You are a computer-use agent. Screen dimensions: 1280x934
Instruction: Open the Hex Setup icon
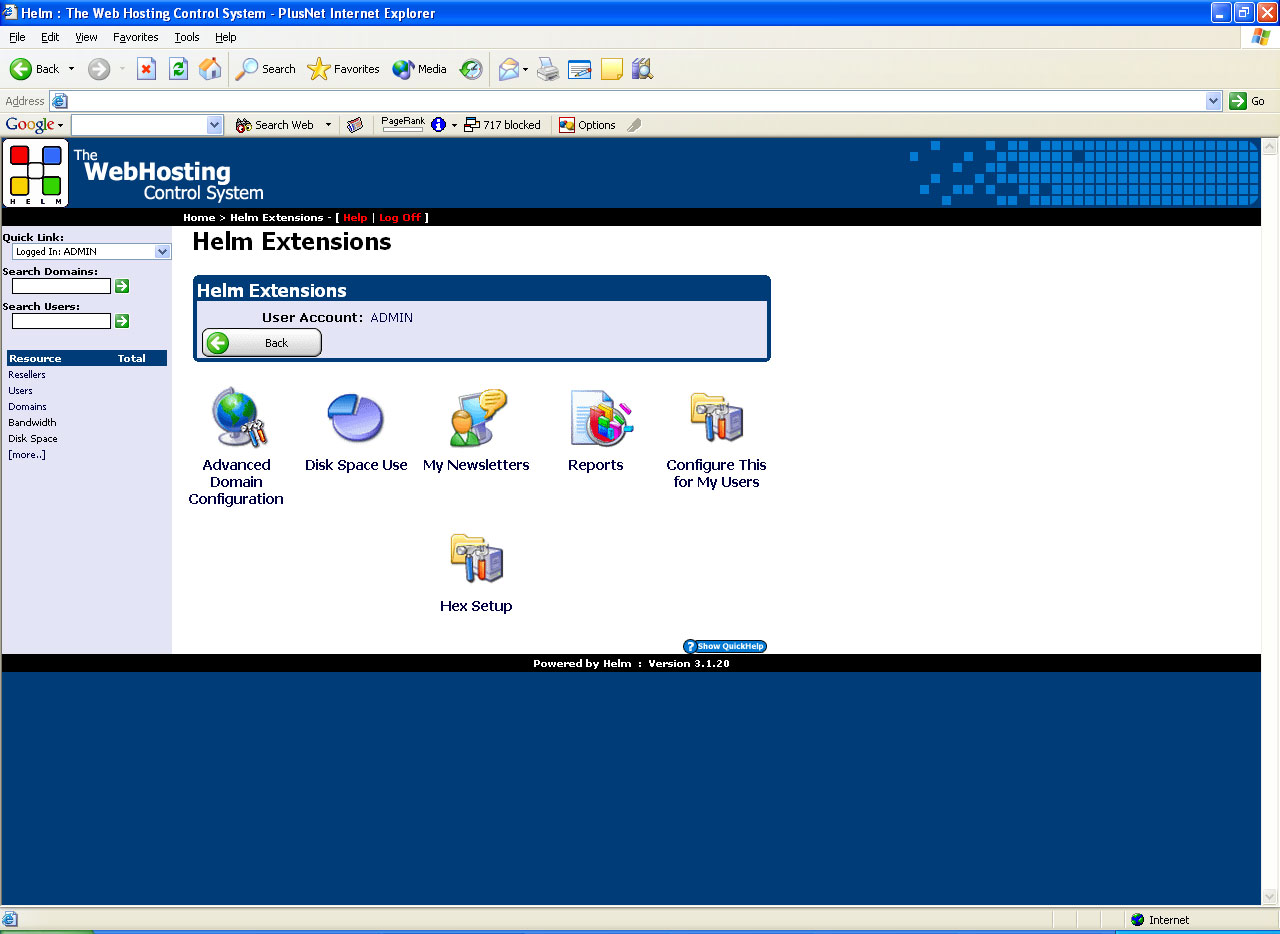coord(476,559)
